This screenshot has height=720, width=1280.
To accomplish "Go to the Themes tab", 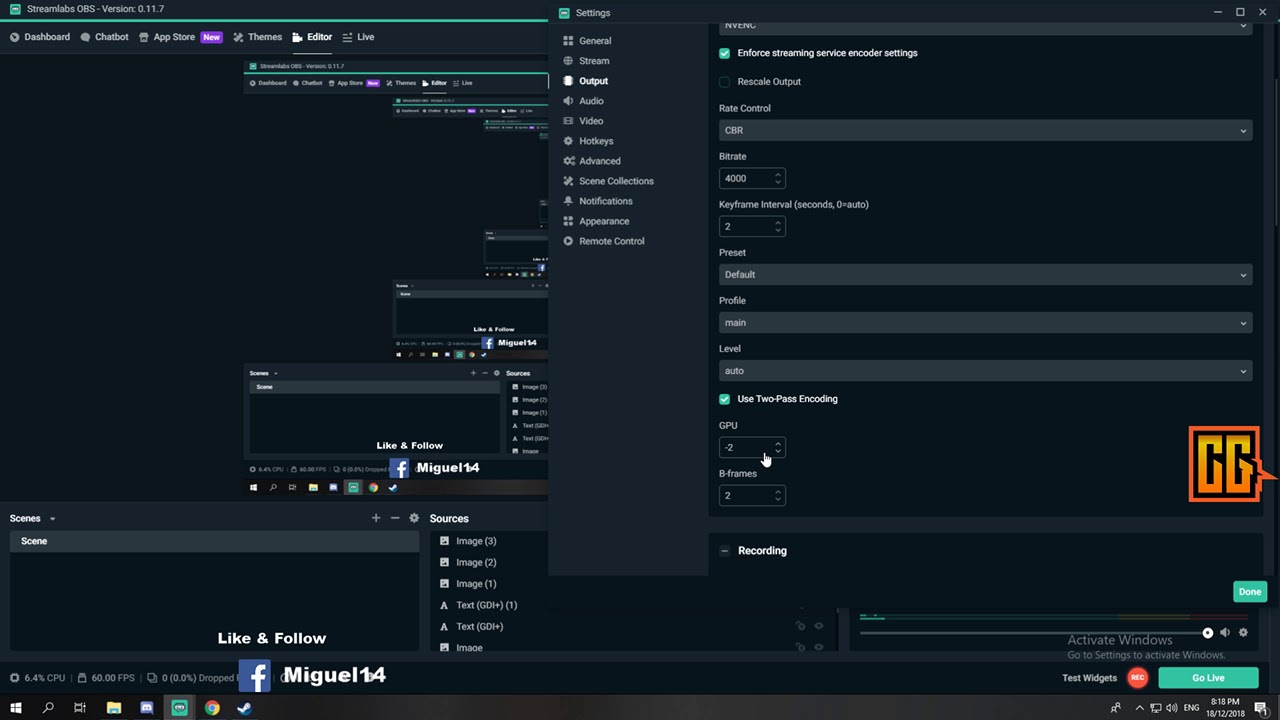I will click(x=257, y=37).
